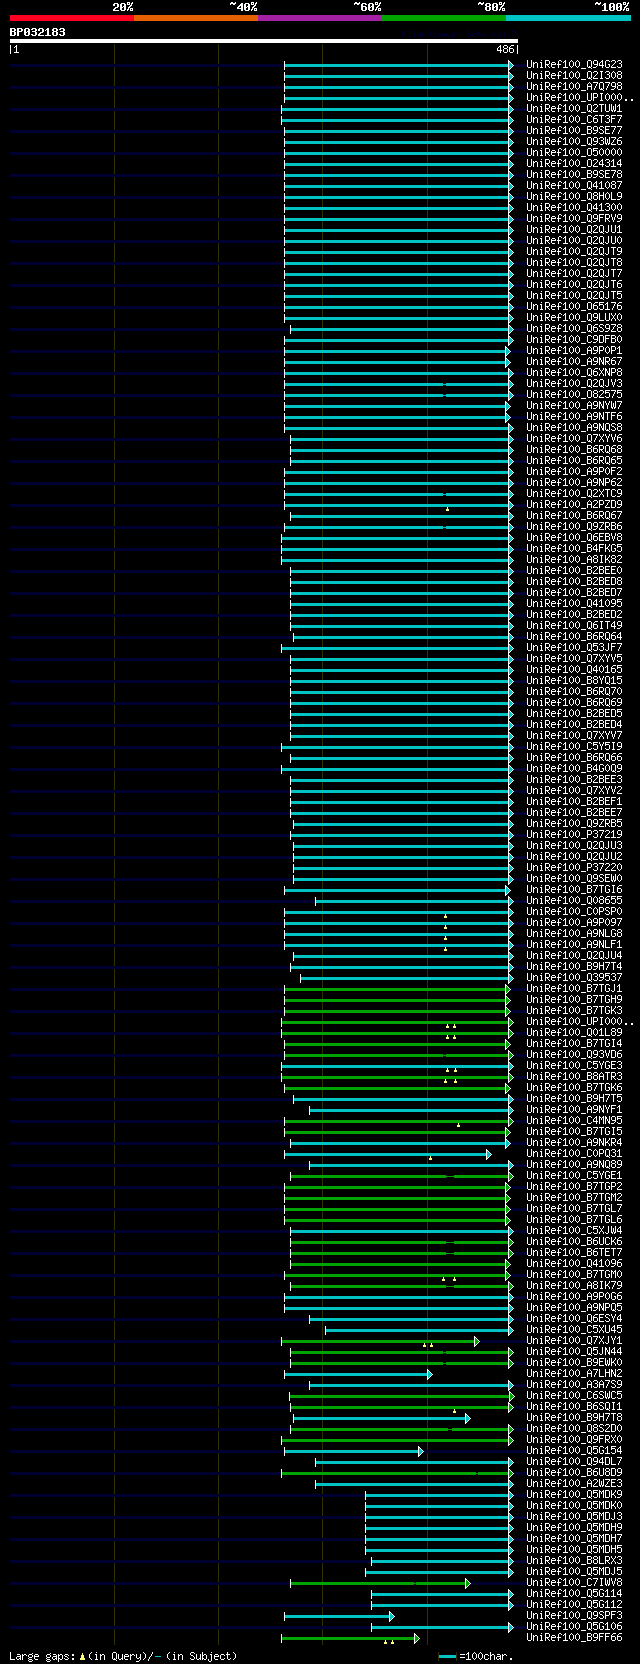The width and height of the screenshot is (640, 1664).
Task: Open hit UniRef100_C0PQ31
Action: [574, 1154]
